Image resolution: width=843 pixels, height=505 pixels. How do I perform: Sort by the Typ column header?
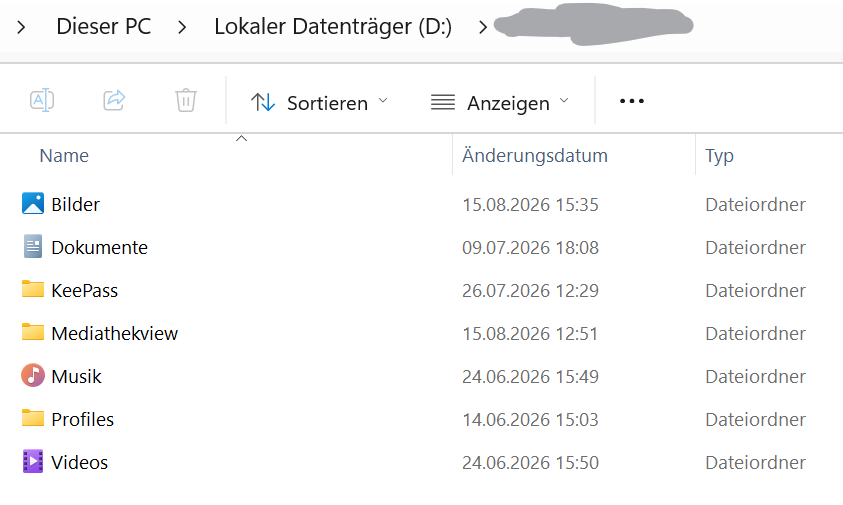(x=719, y=156)
